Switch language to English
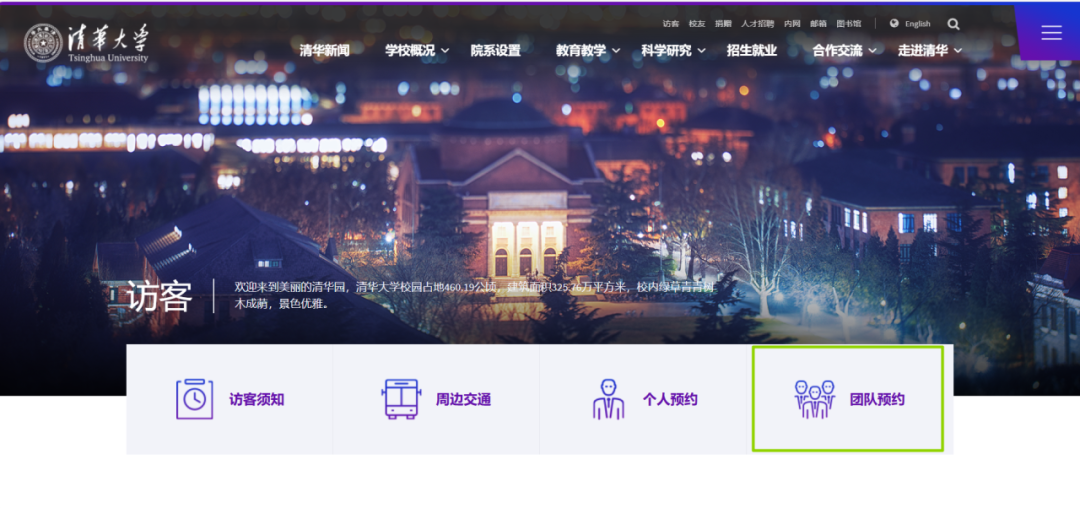This screenshot has width=1080, height=508. 917,24
